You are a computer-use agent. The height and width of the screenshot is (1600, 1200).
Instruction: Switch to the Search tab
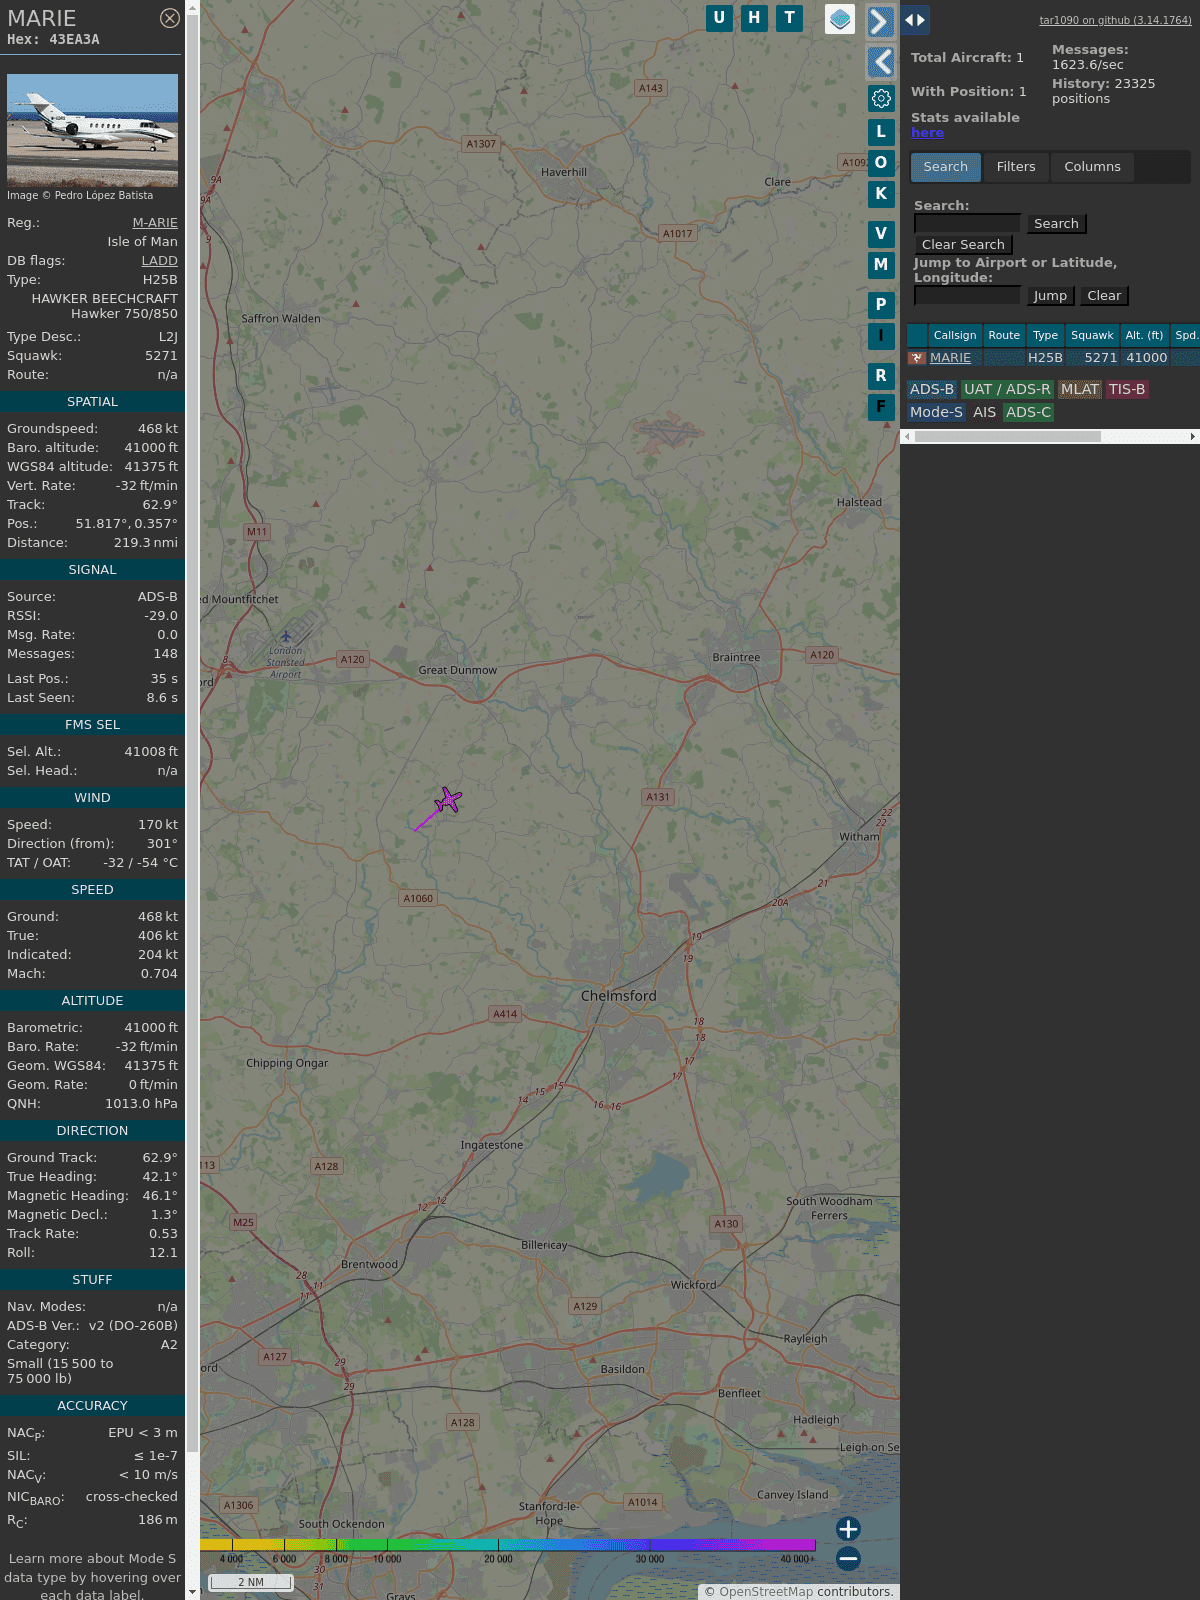pos(946,167)
